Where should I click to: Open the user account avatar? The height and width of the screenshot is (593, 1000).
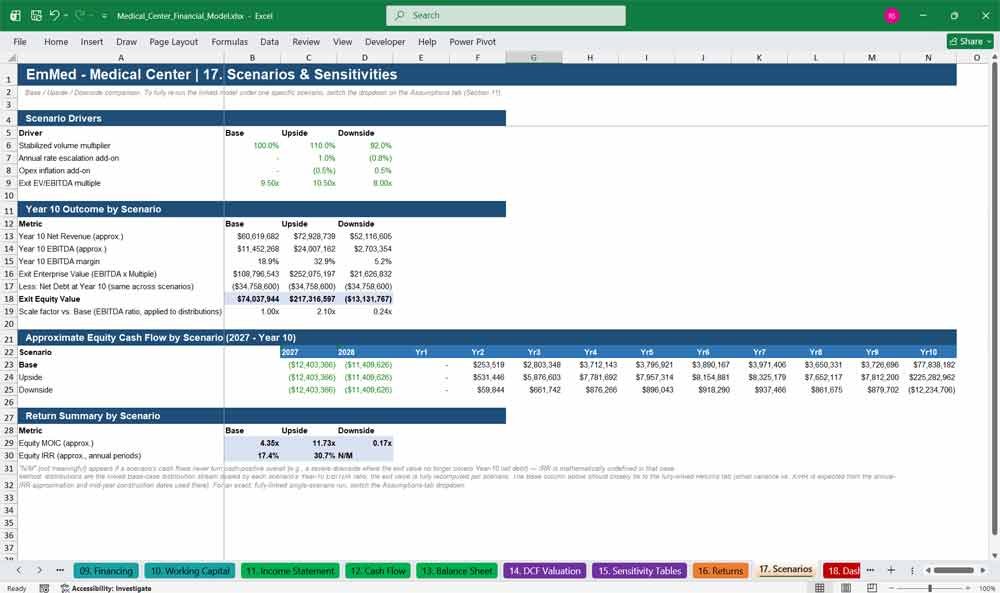click(x=892, y=16)
